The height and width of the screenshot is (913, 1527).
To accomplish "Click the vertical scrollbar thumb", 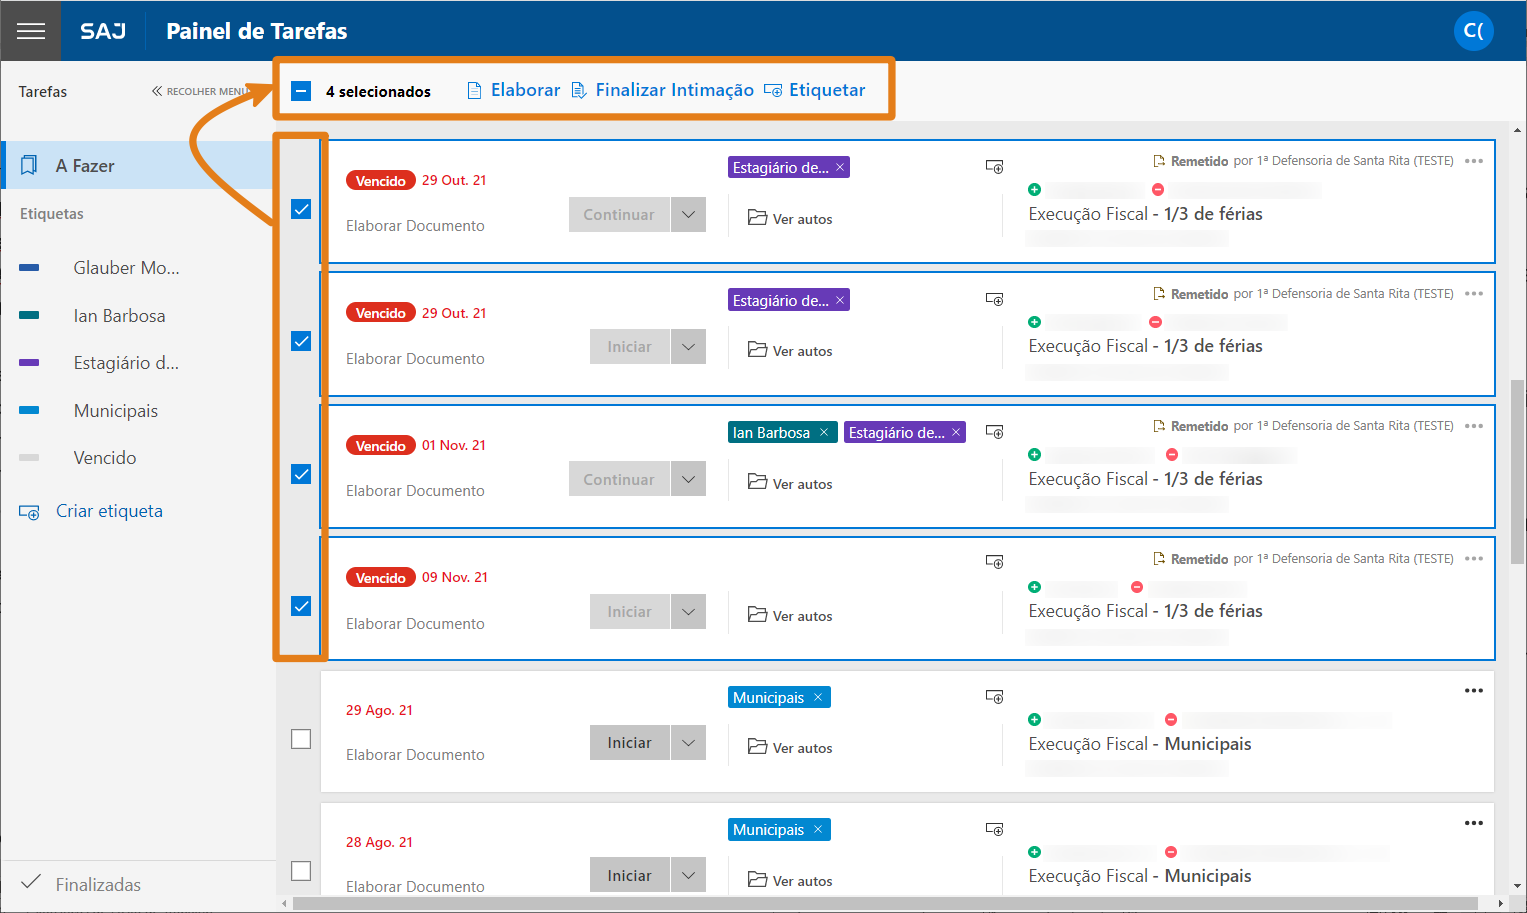I will coord(1517,472).
